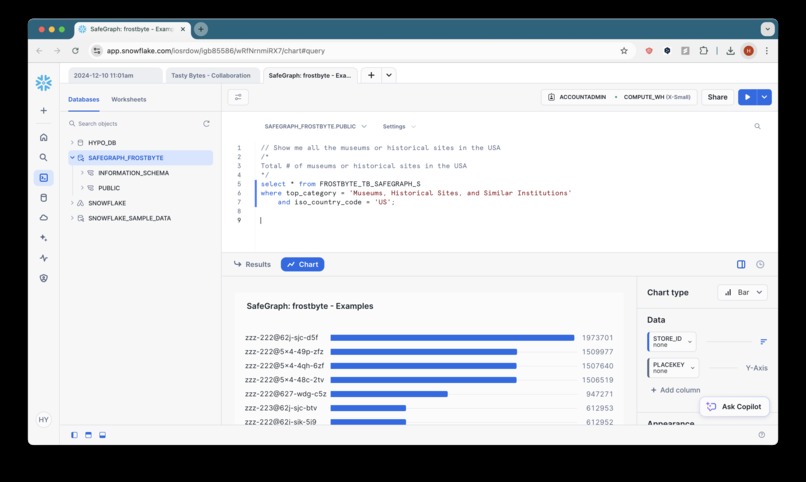This screenshot has width=806, height=482.
Task: Toggle the chart side panel icon
Action: click(x=741, y=264)
